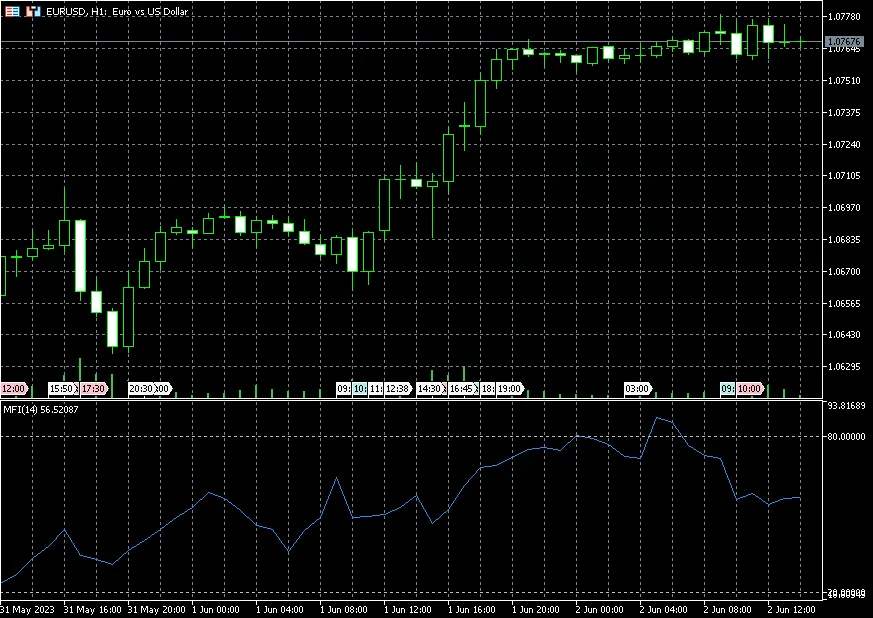The width and height of the screenshot is (873, 618).
Task: Select the 12:38 calendar event flag
Action: tap(398, 388)
